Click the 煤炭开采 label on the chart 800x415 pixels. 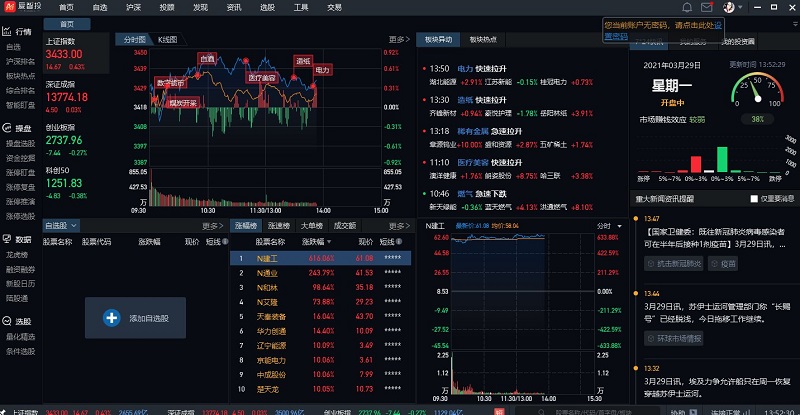point(183,103)
